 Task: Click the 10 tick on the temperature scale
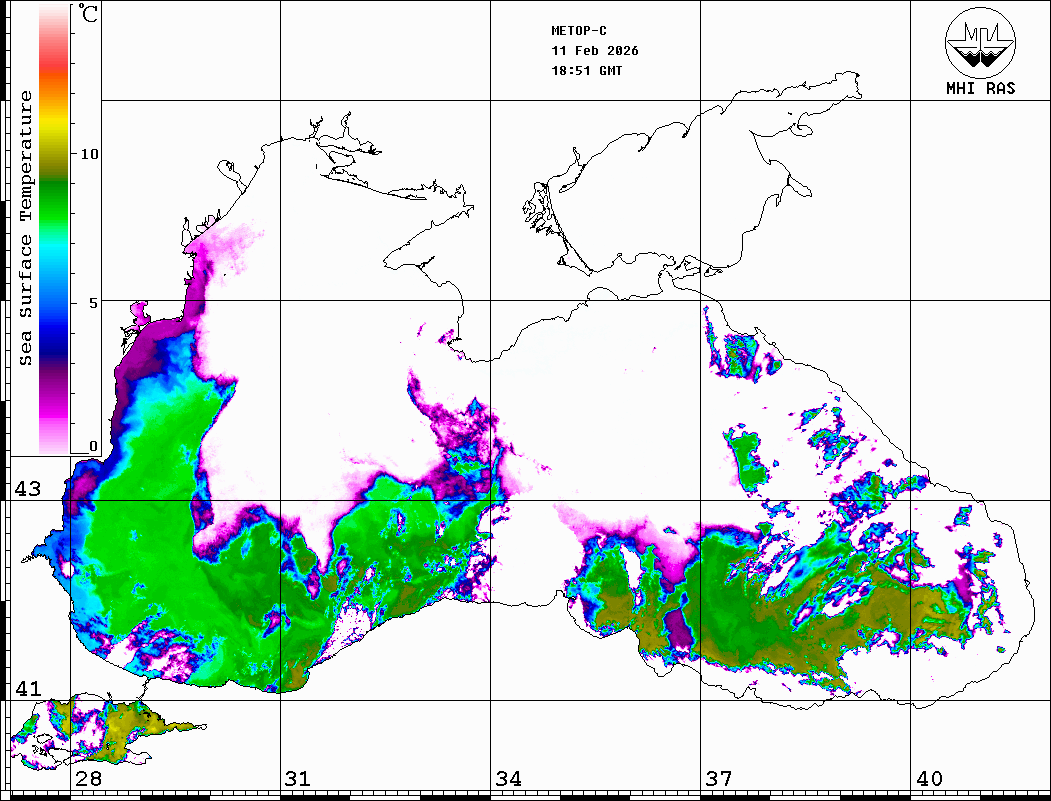point(90,154)
